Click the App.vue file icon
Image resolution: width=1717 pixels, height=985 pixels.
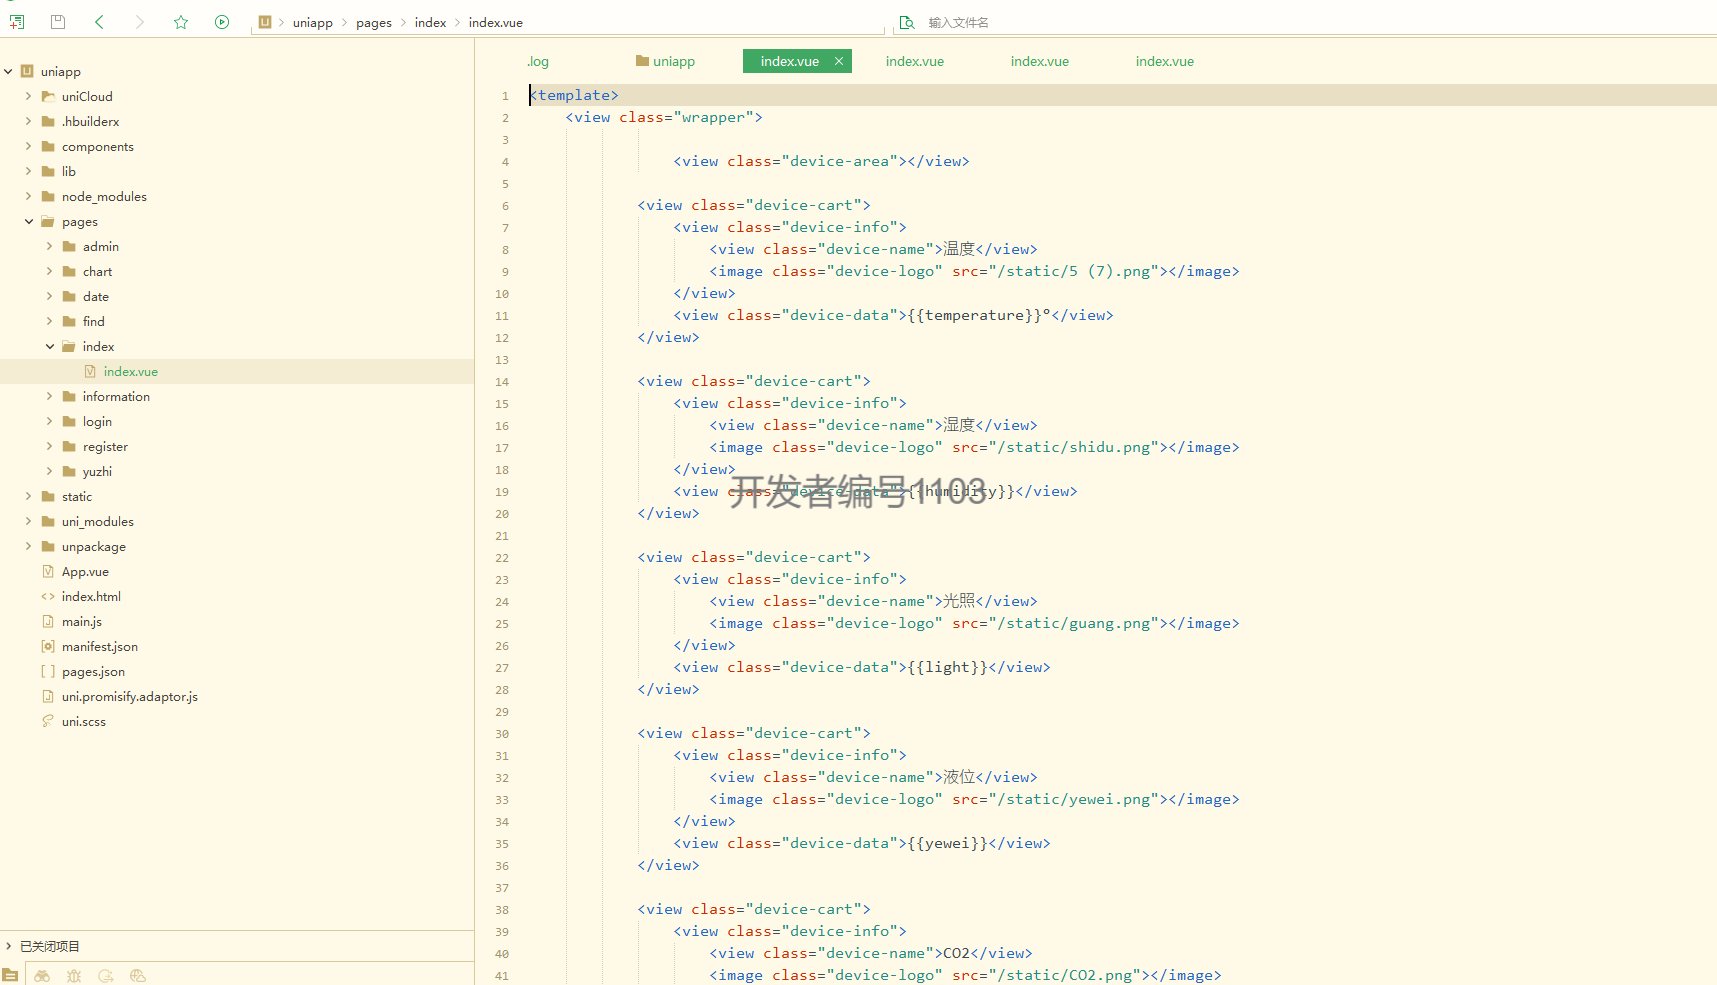coord(48,572)
